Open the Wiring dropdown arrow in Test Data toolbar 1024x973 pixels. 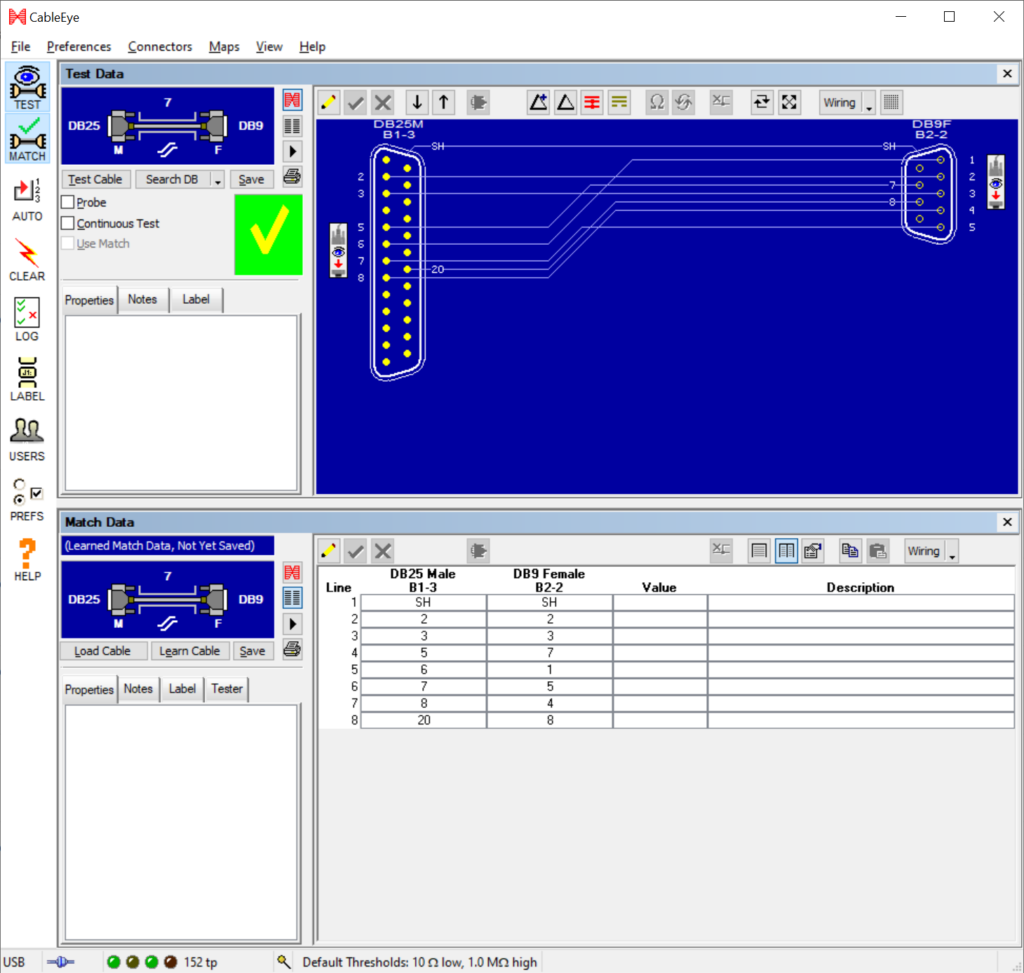click(x=869, y=103)
